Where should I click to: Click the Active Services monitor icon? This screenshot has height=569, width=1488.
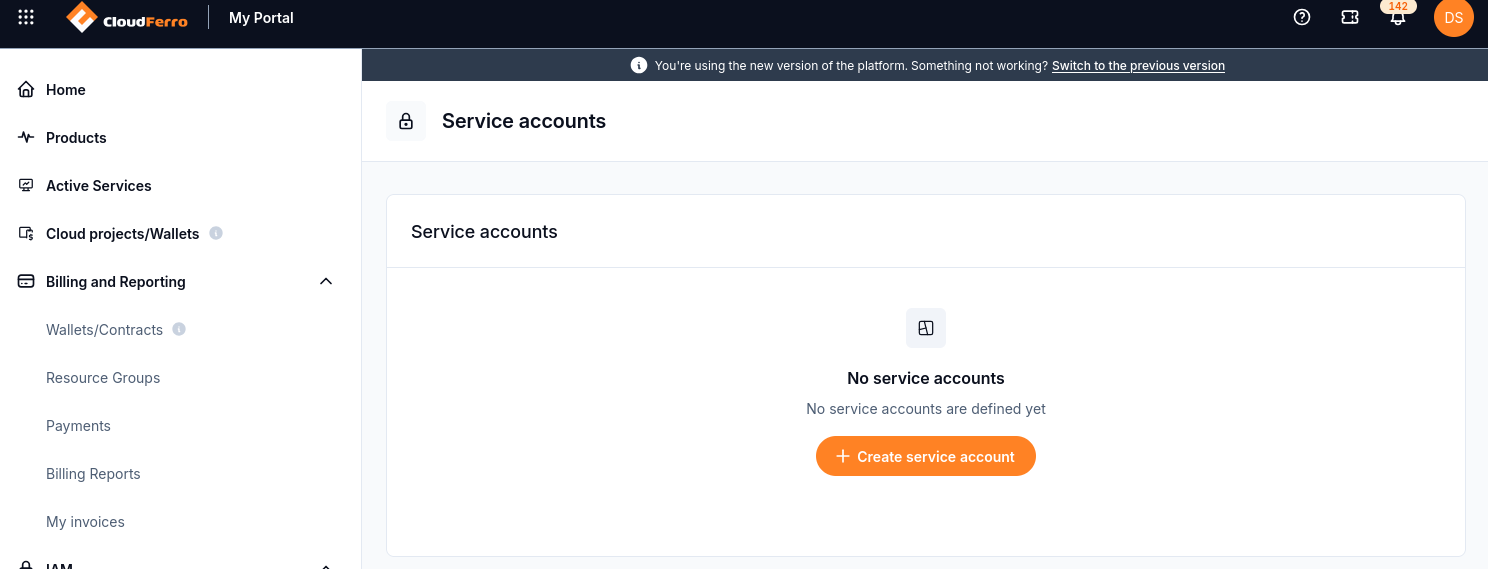(x=27, y=186)
